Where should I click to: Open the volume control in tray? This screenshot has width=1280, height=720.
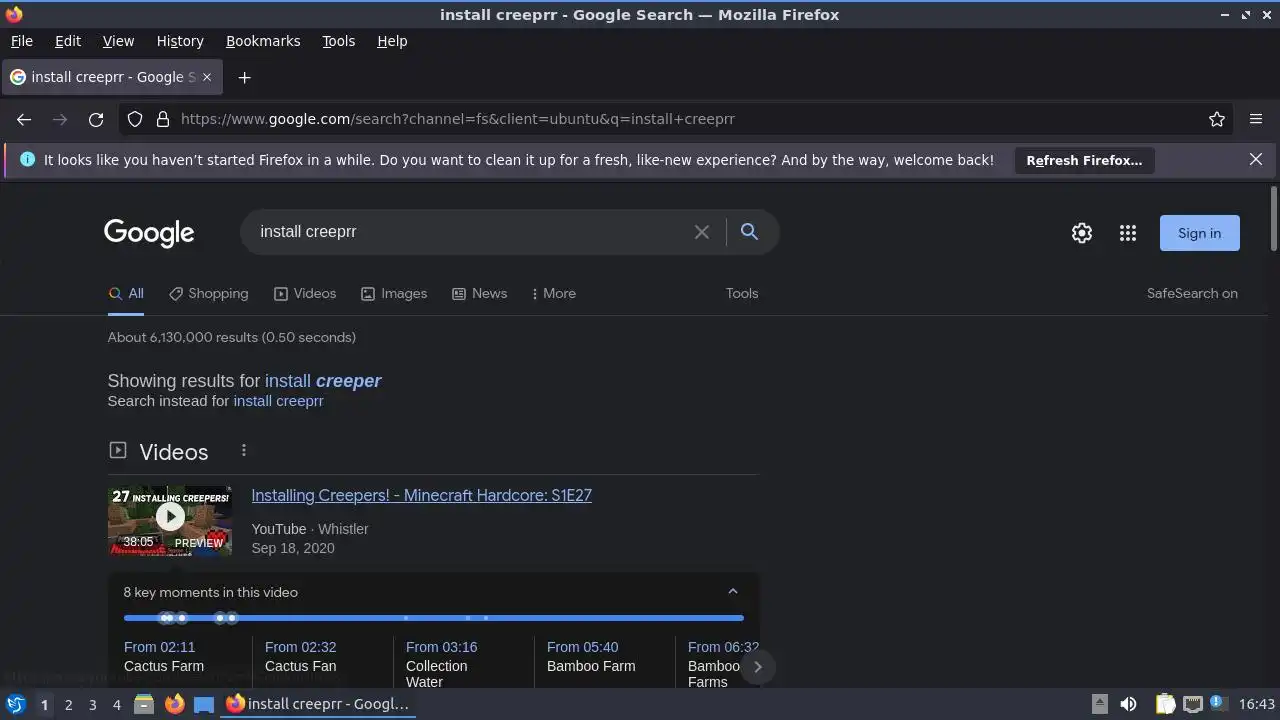(1128, 704)
